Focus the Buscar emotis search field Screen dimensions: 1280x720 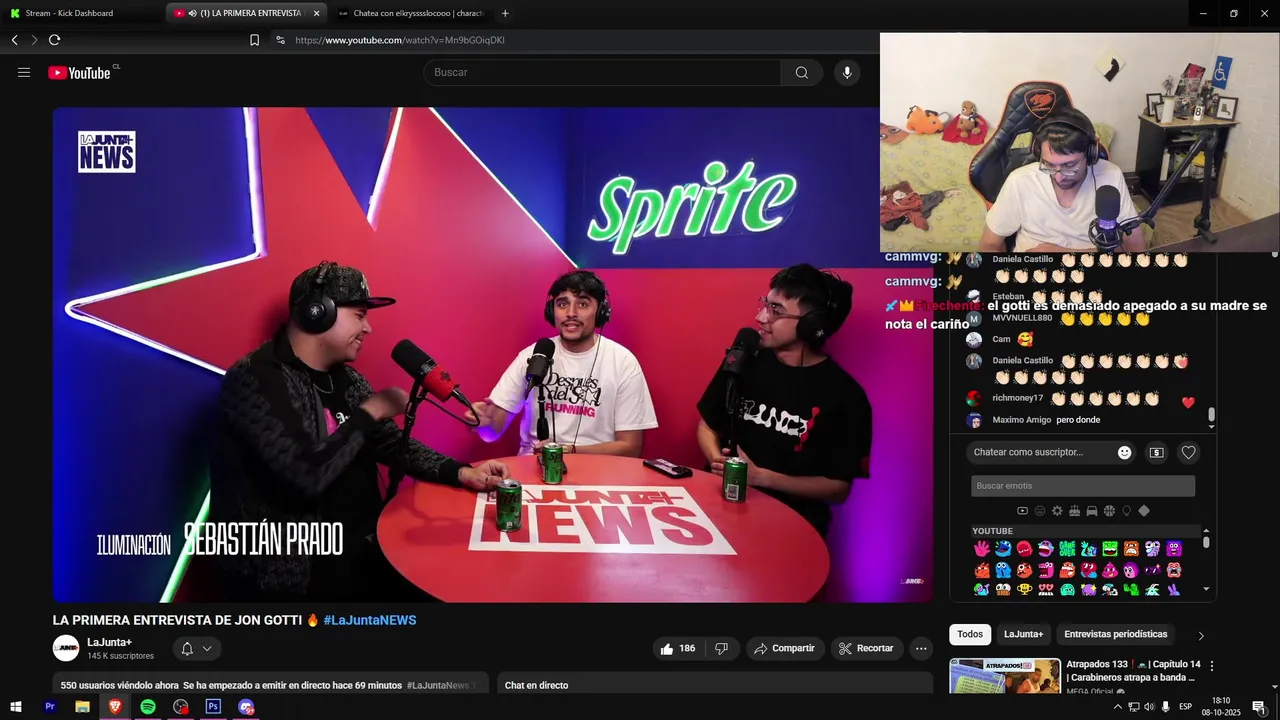pyautogui.click(x=1083, y=486)
